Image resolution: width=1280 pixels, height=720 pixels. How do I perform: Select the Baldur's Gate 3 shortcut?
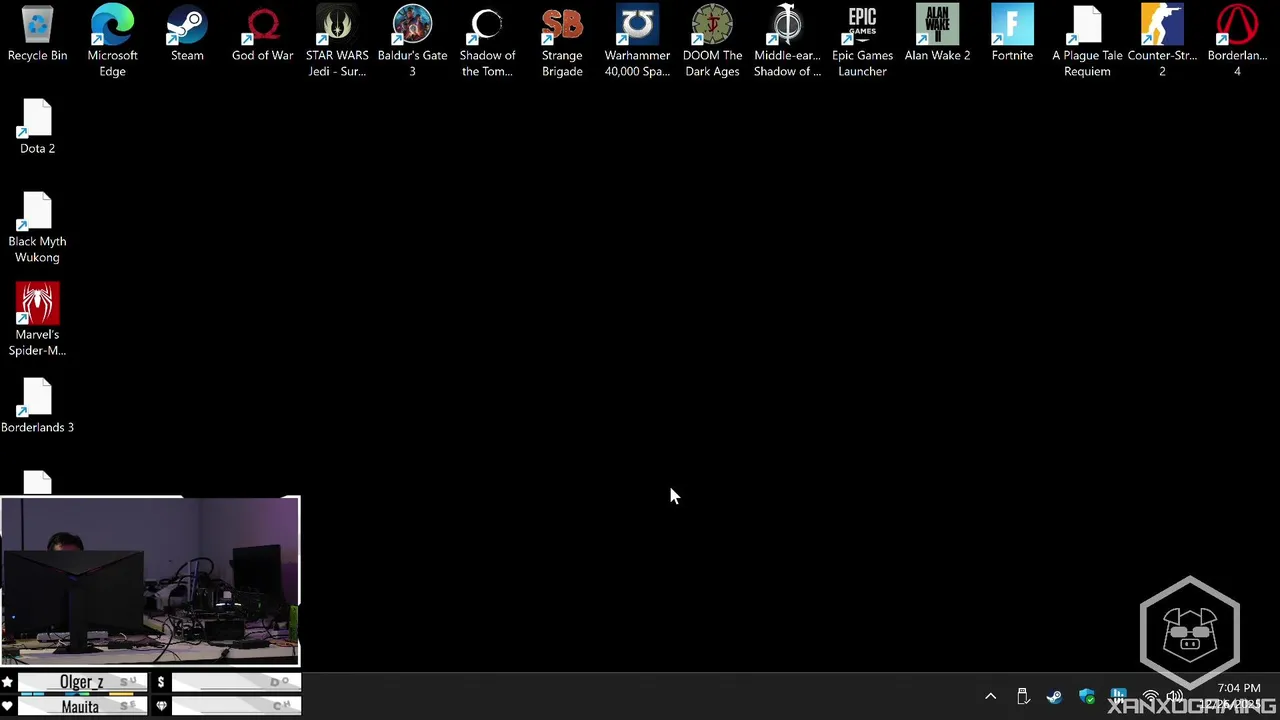[412, 40]
